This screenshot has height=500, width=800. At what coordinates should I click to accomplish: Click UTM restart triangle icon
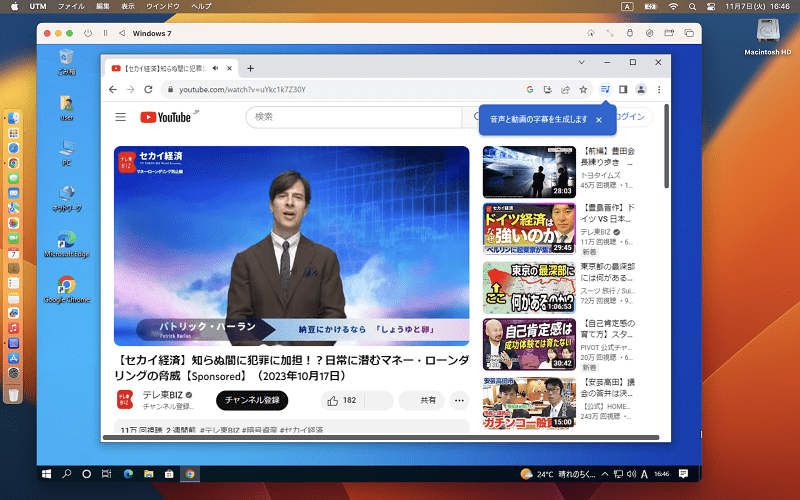tap(122, 33)
